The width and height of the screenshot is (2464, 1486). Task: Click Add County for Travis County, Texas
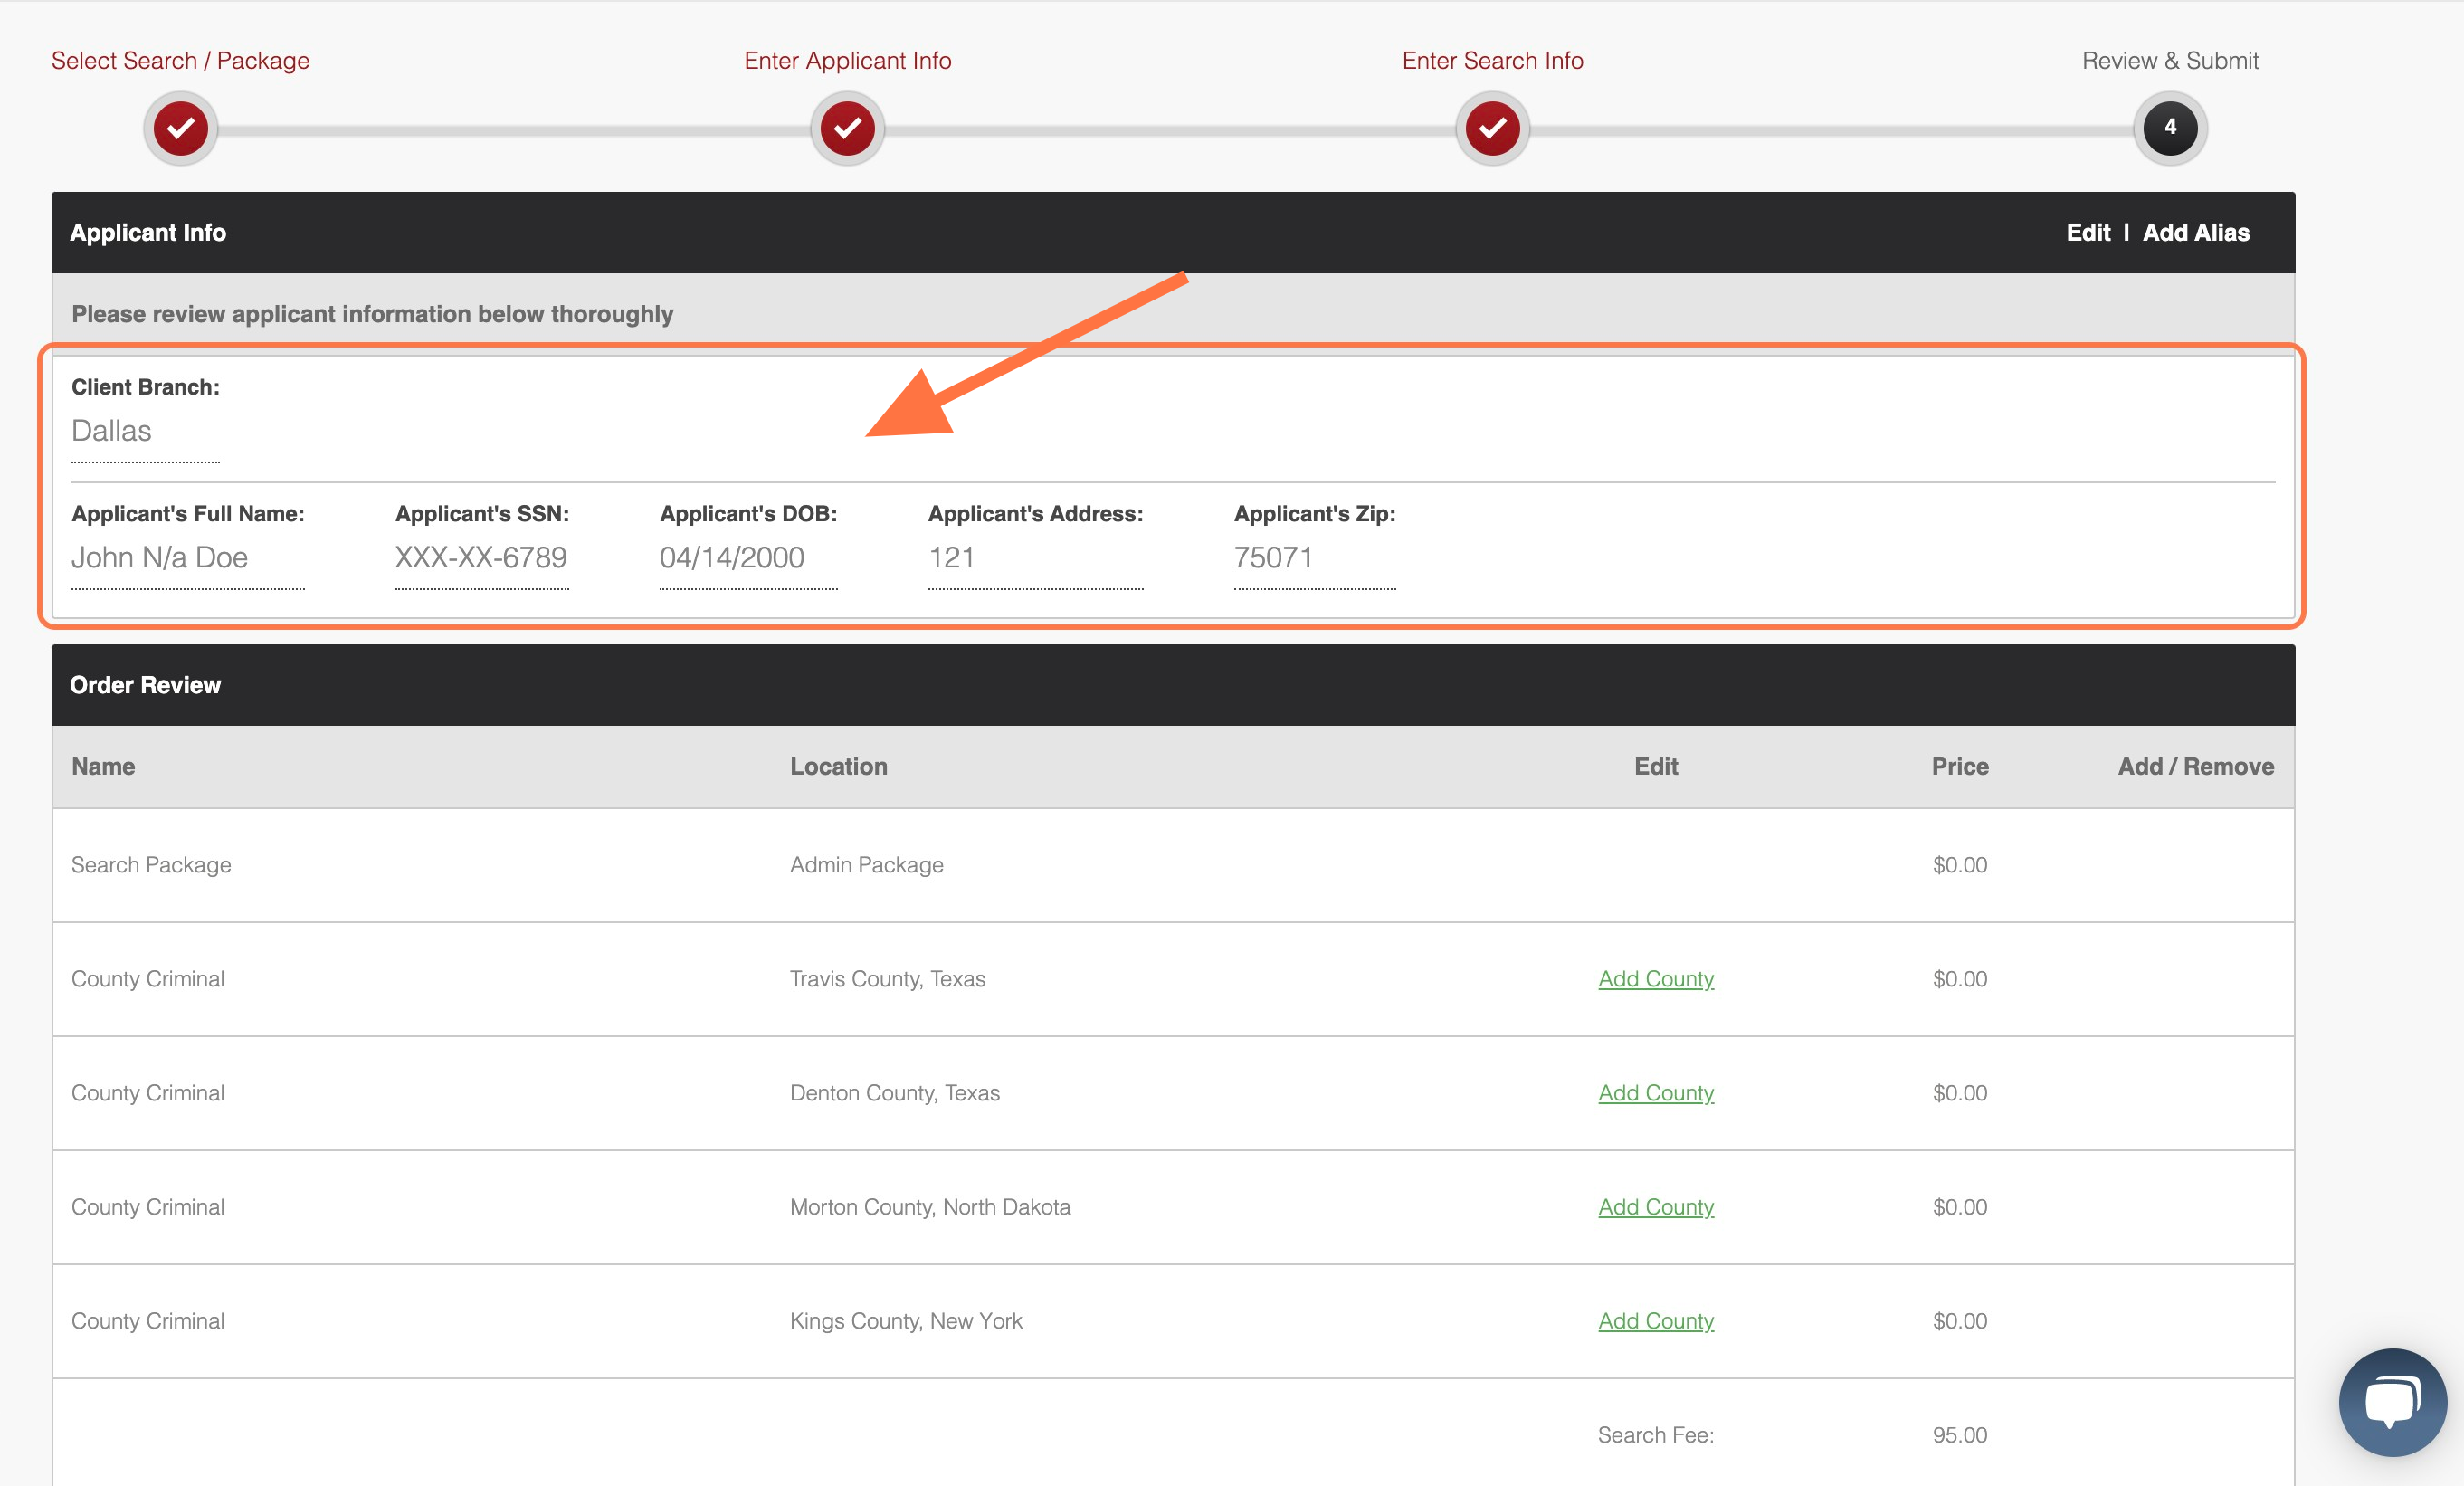coord(1656,979)
